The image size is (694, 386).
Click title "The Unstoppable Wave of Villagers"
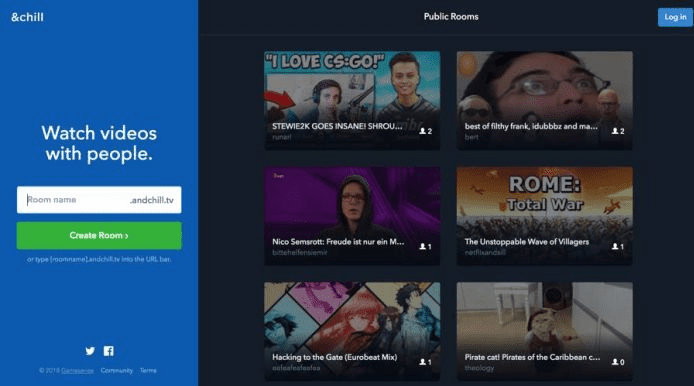click(527, 242)
